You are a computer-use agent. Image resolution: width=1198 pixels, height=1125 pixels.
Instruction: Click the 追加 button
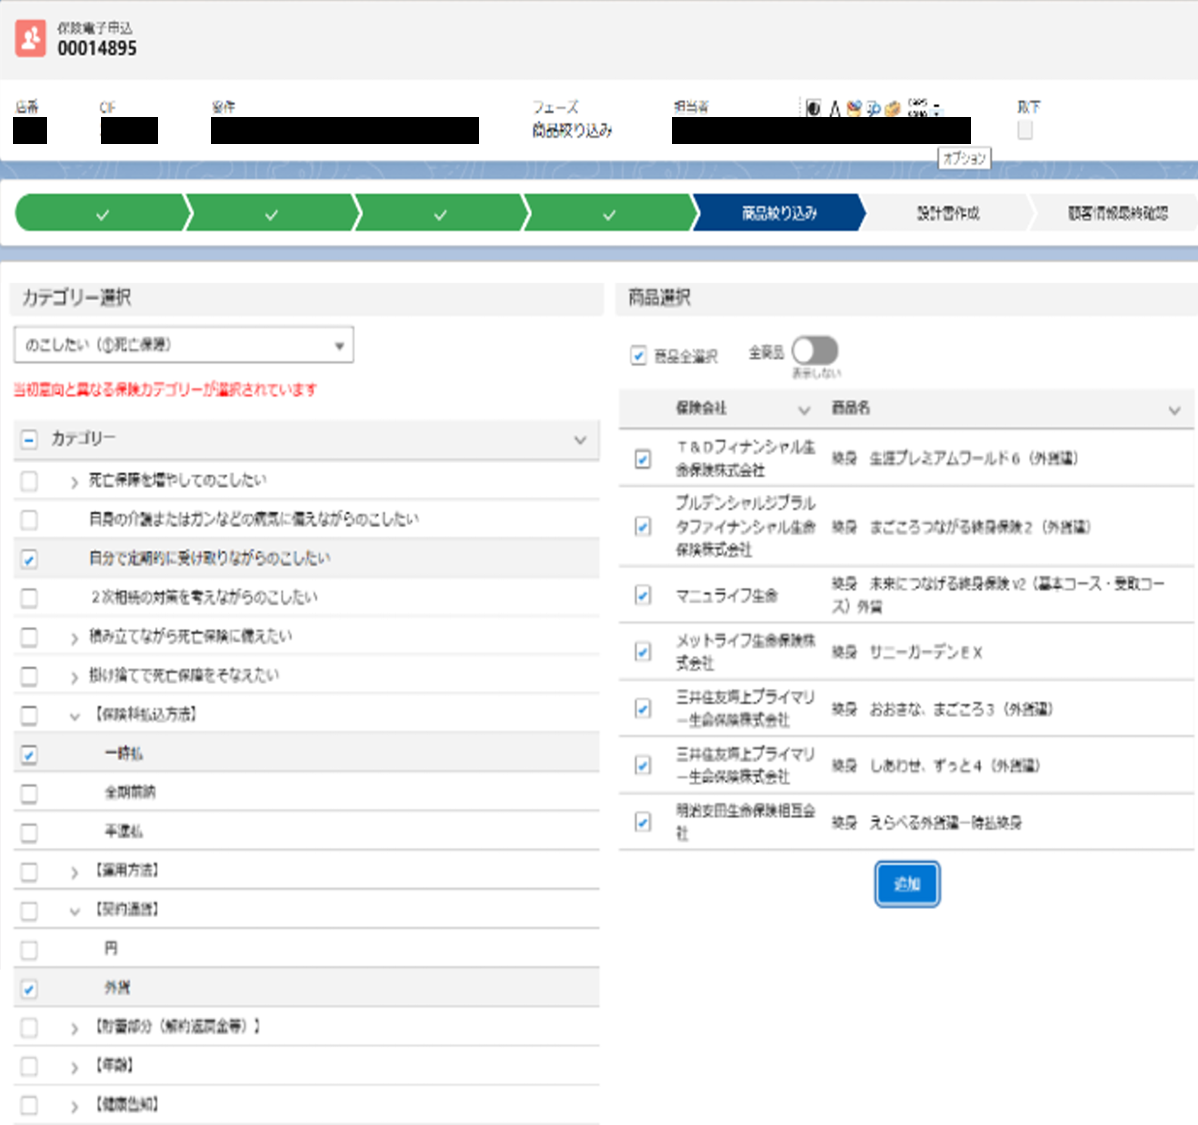click(907, 884)
